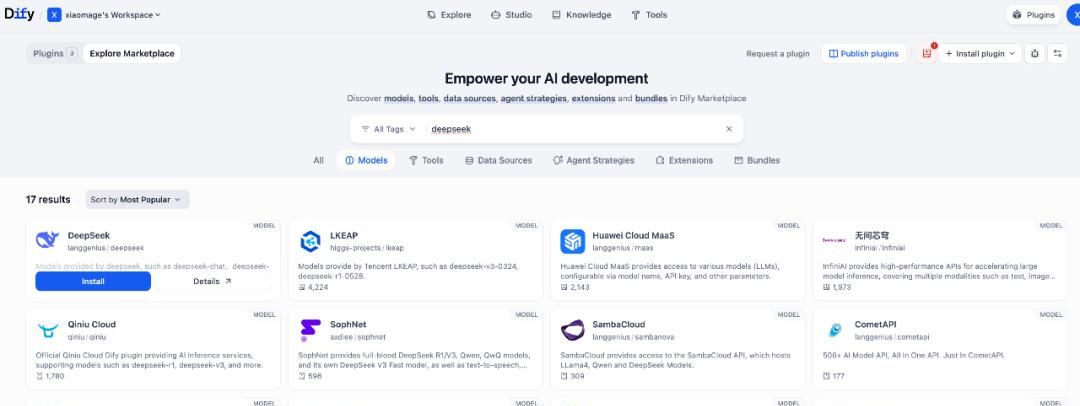Switch to the installed Plugins tab

[54, 53]
